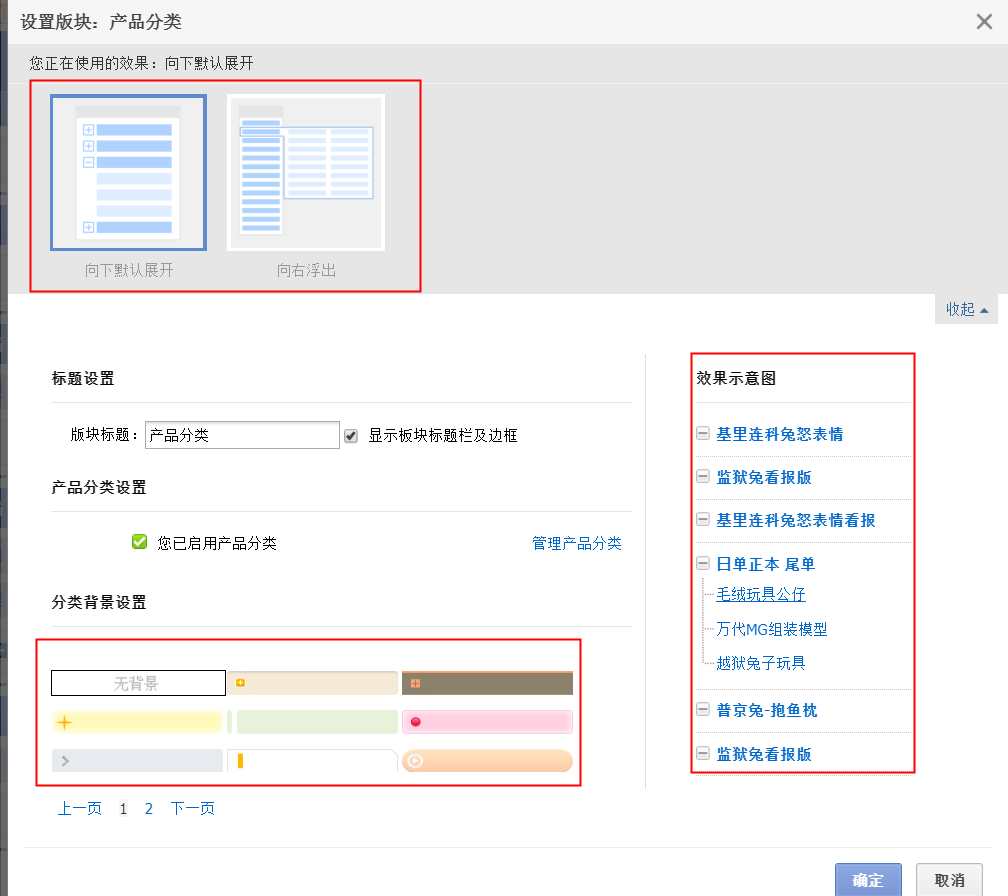Open the 管理产品分类 link
The width and height of the screenshot is (1008, 896).
tap(577, 541)
